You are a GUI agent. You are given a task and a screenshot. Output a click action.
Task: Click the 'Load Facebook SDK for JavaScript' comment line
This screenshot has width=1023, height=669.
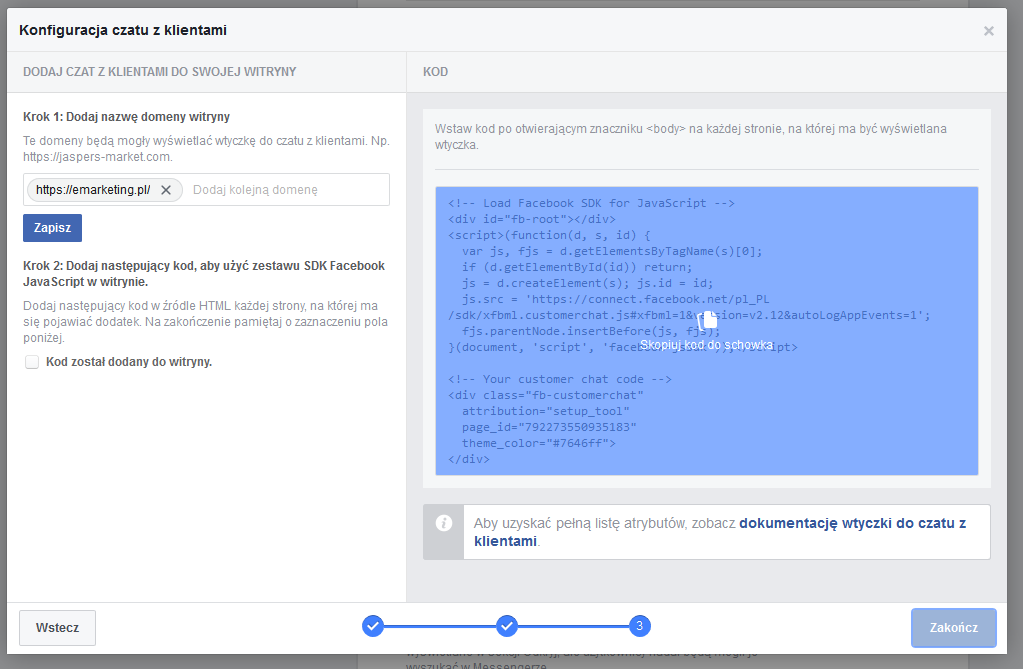(592, 203)
